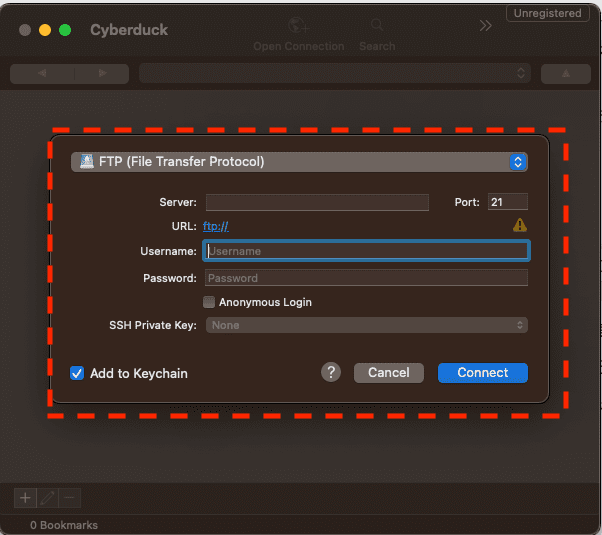The width and height of the screenshot is (602, 535).
Task: Click the yellow minimize window button
Action: pos(45,30)
